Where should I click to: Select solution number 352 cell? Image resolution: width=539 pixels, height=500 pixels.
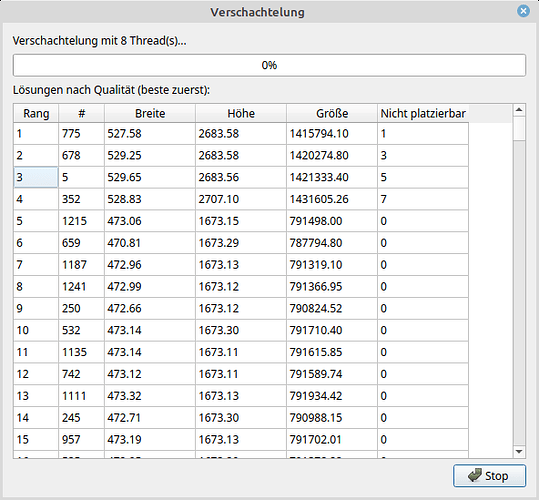click(81, 199)
